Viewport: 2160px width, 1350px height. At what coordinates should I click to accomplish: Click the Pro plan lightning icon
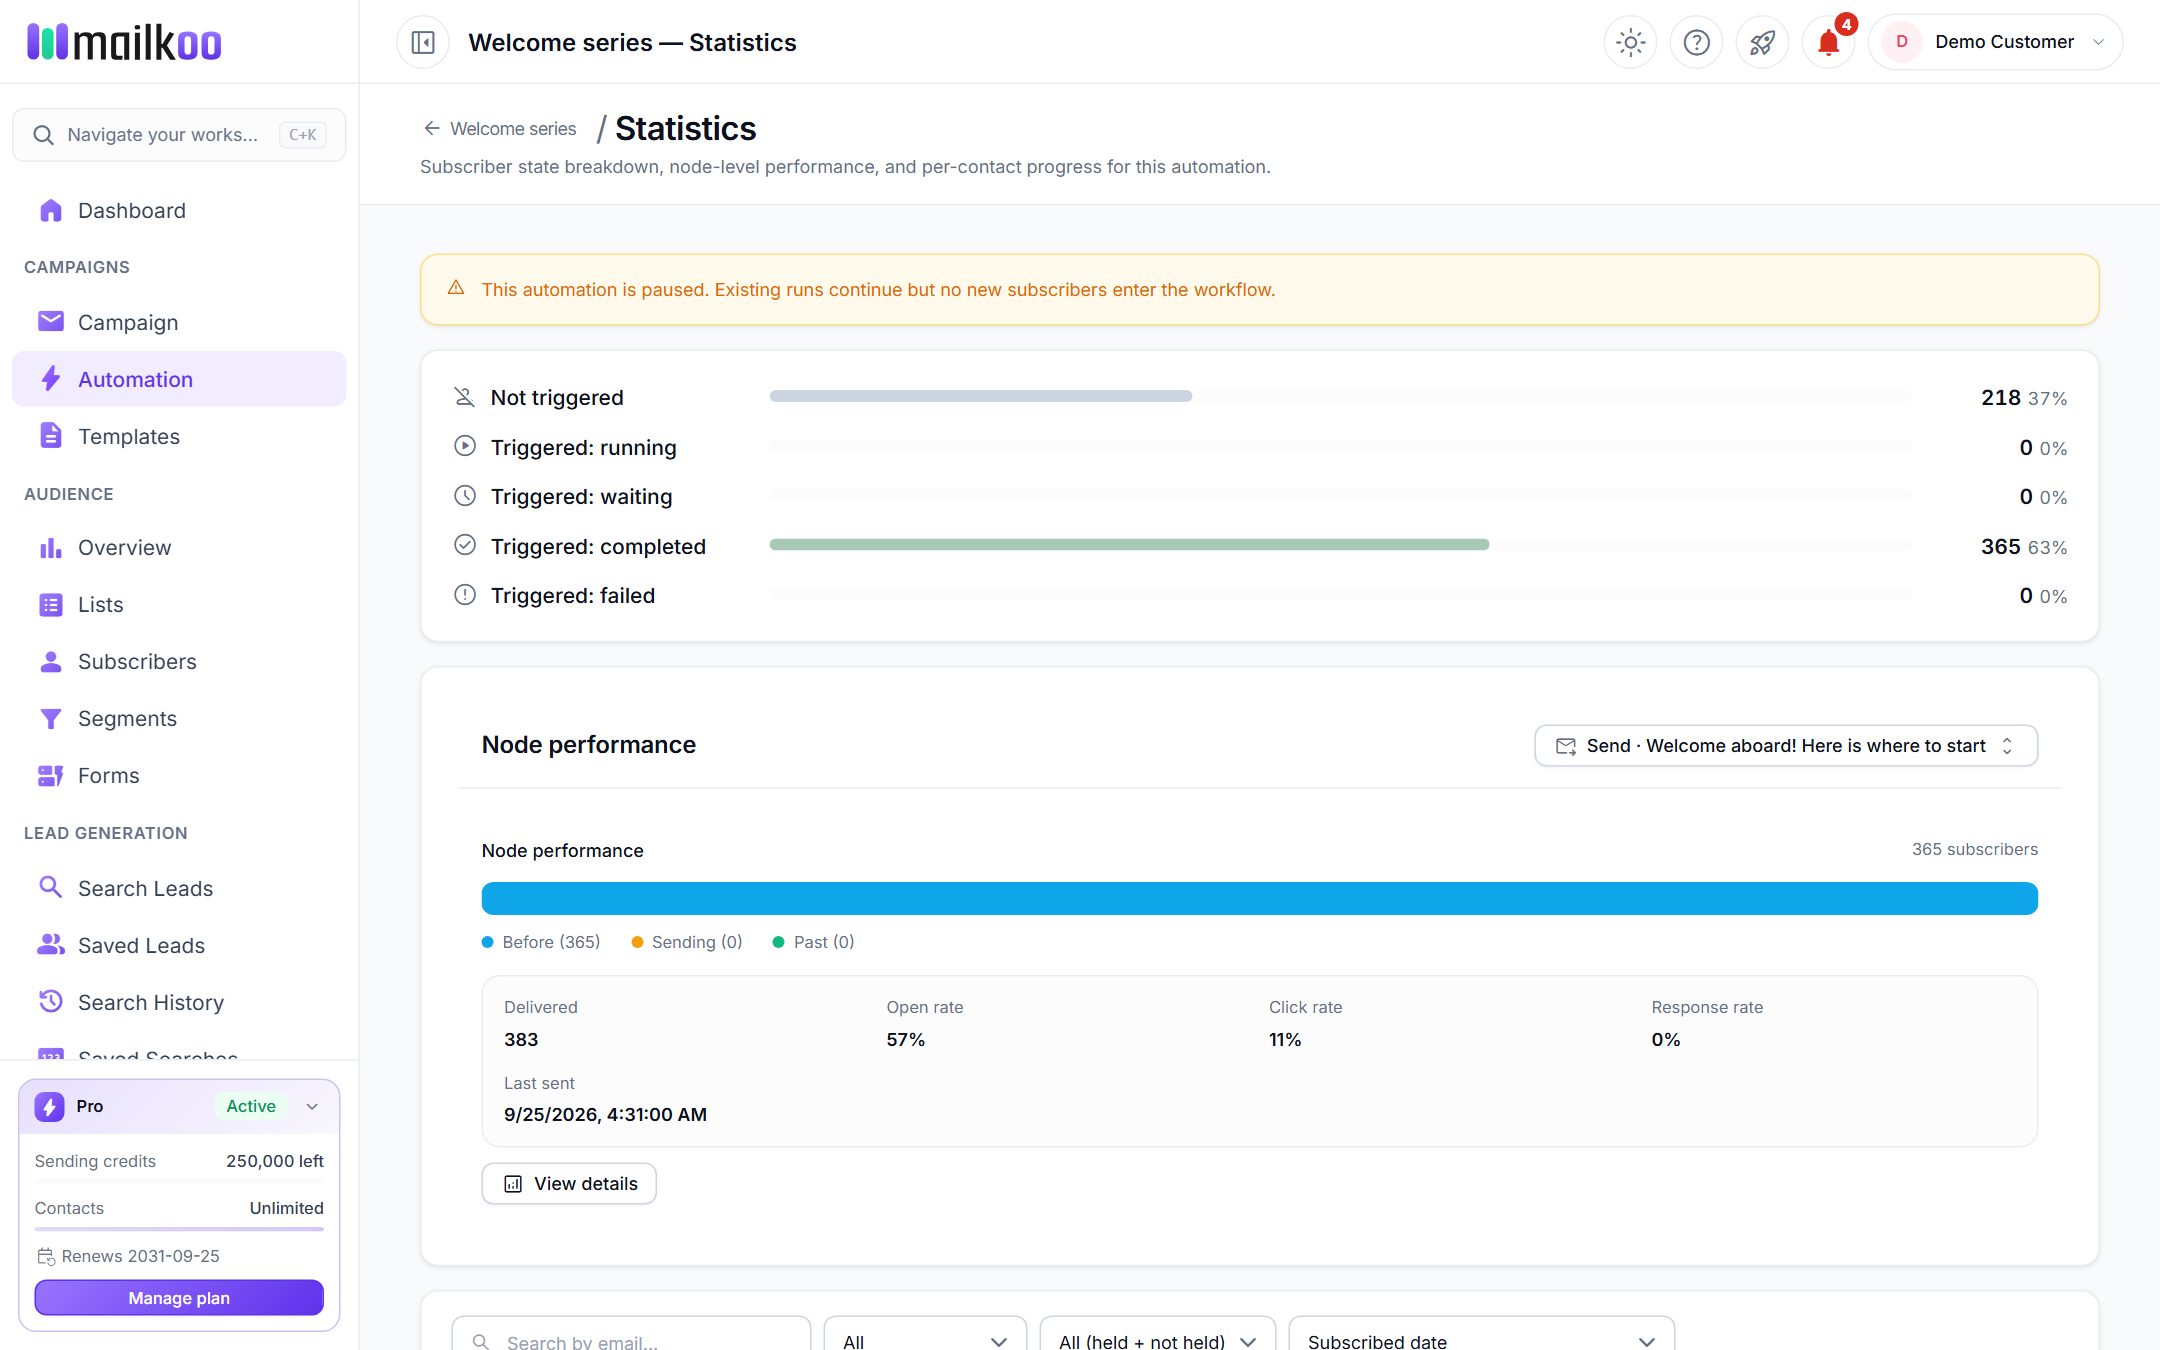coord(49,1106)
